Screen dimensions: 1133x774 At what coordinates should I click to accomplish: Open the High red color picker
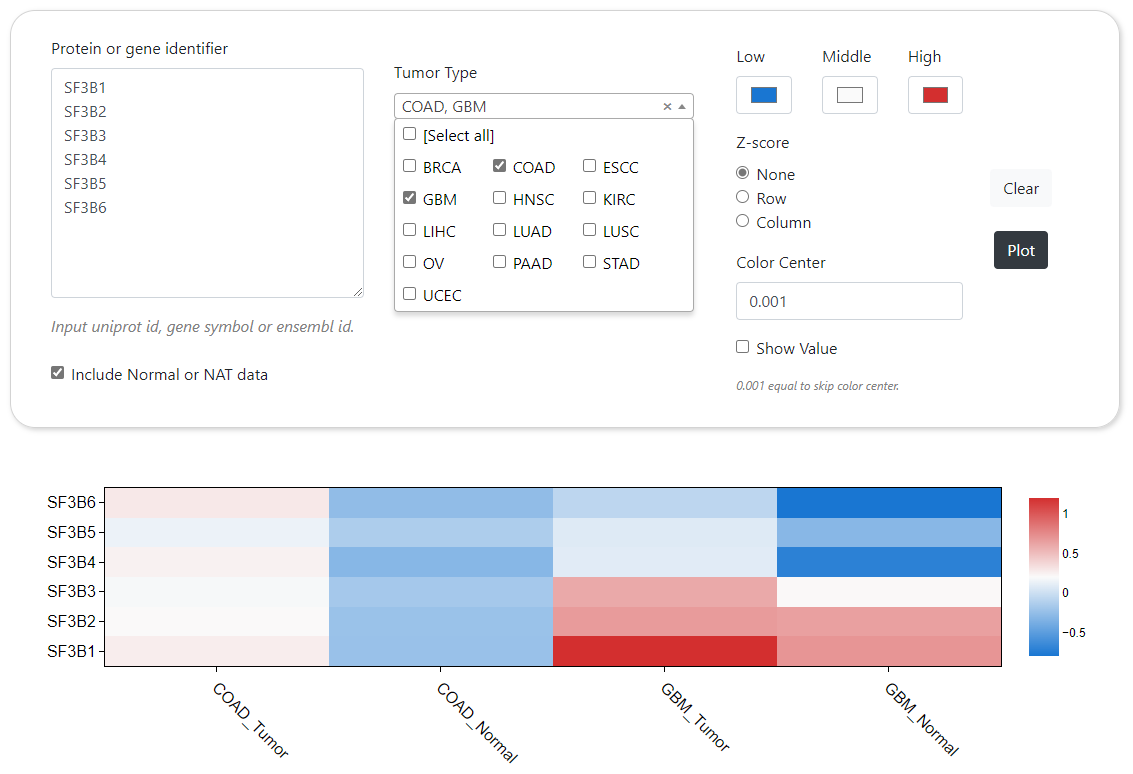[x=935, y=95]
